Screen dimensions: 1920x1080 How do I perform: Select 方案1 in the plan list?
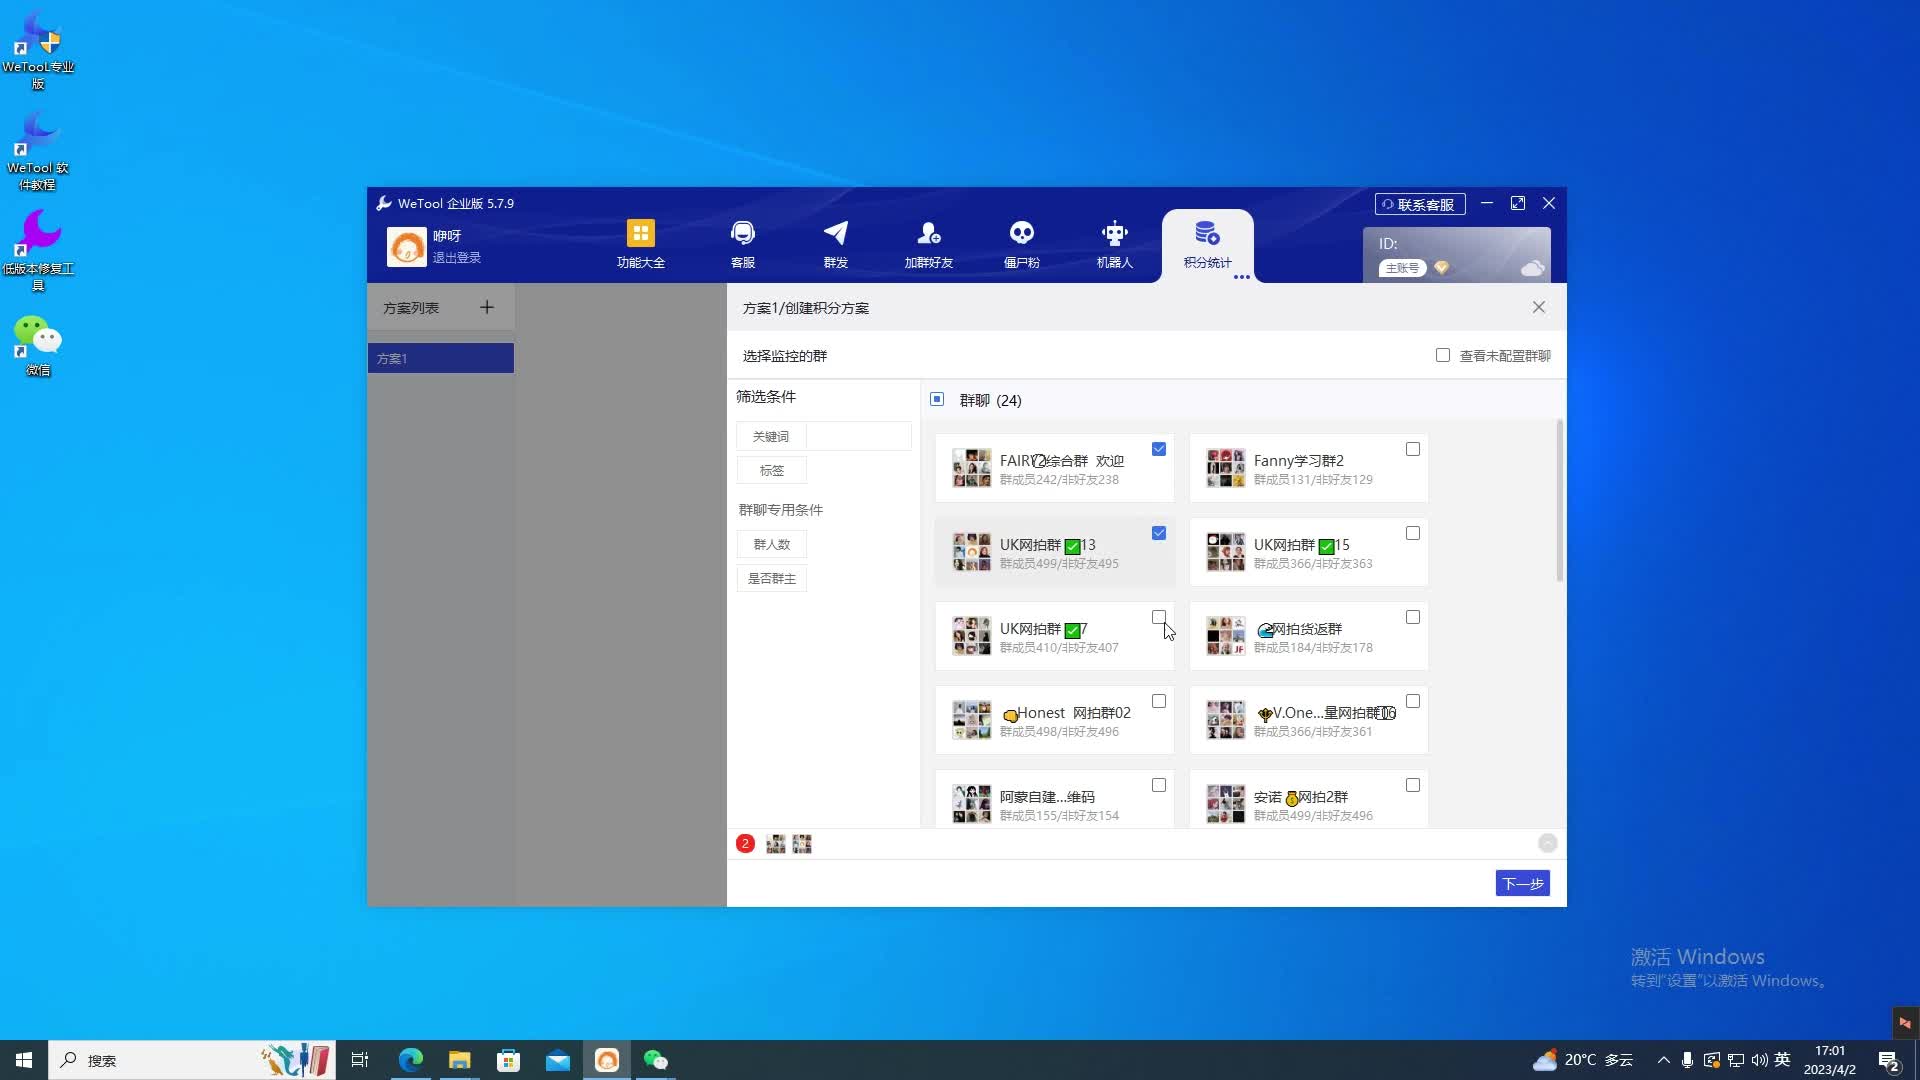pos(440,358)
